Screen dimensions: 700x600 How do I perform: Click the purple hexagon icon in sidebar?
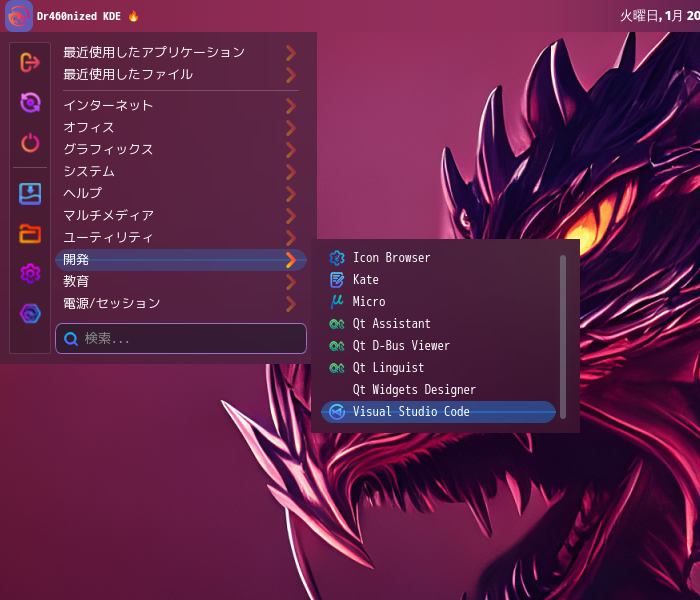pos(30,313)
